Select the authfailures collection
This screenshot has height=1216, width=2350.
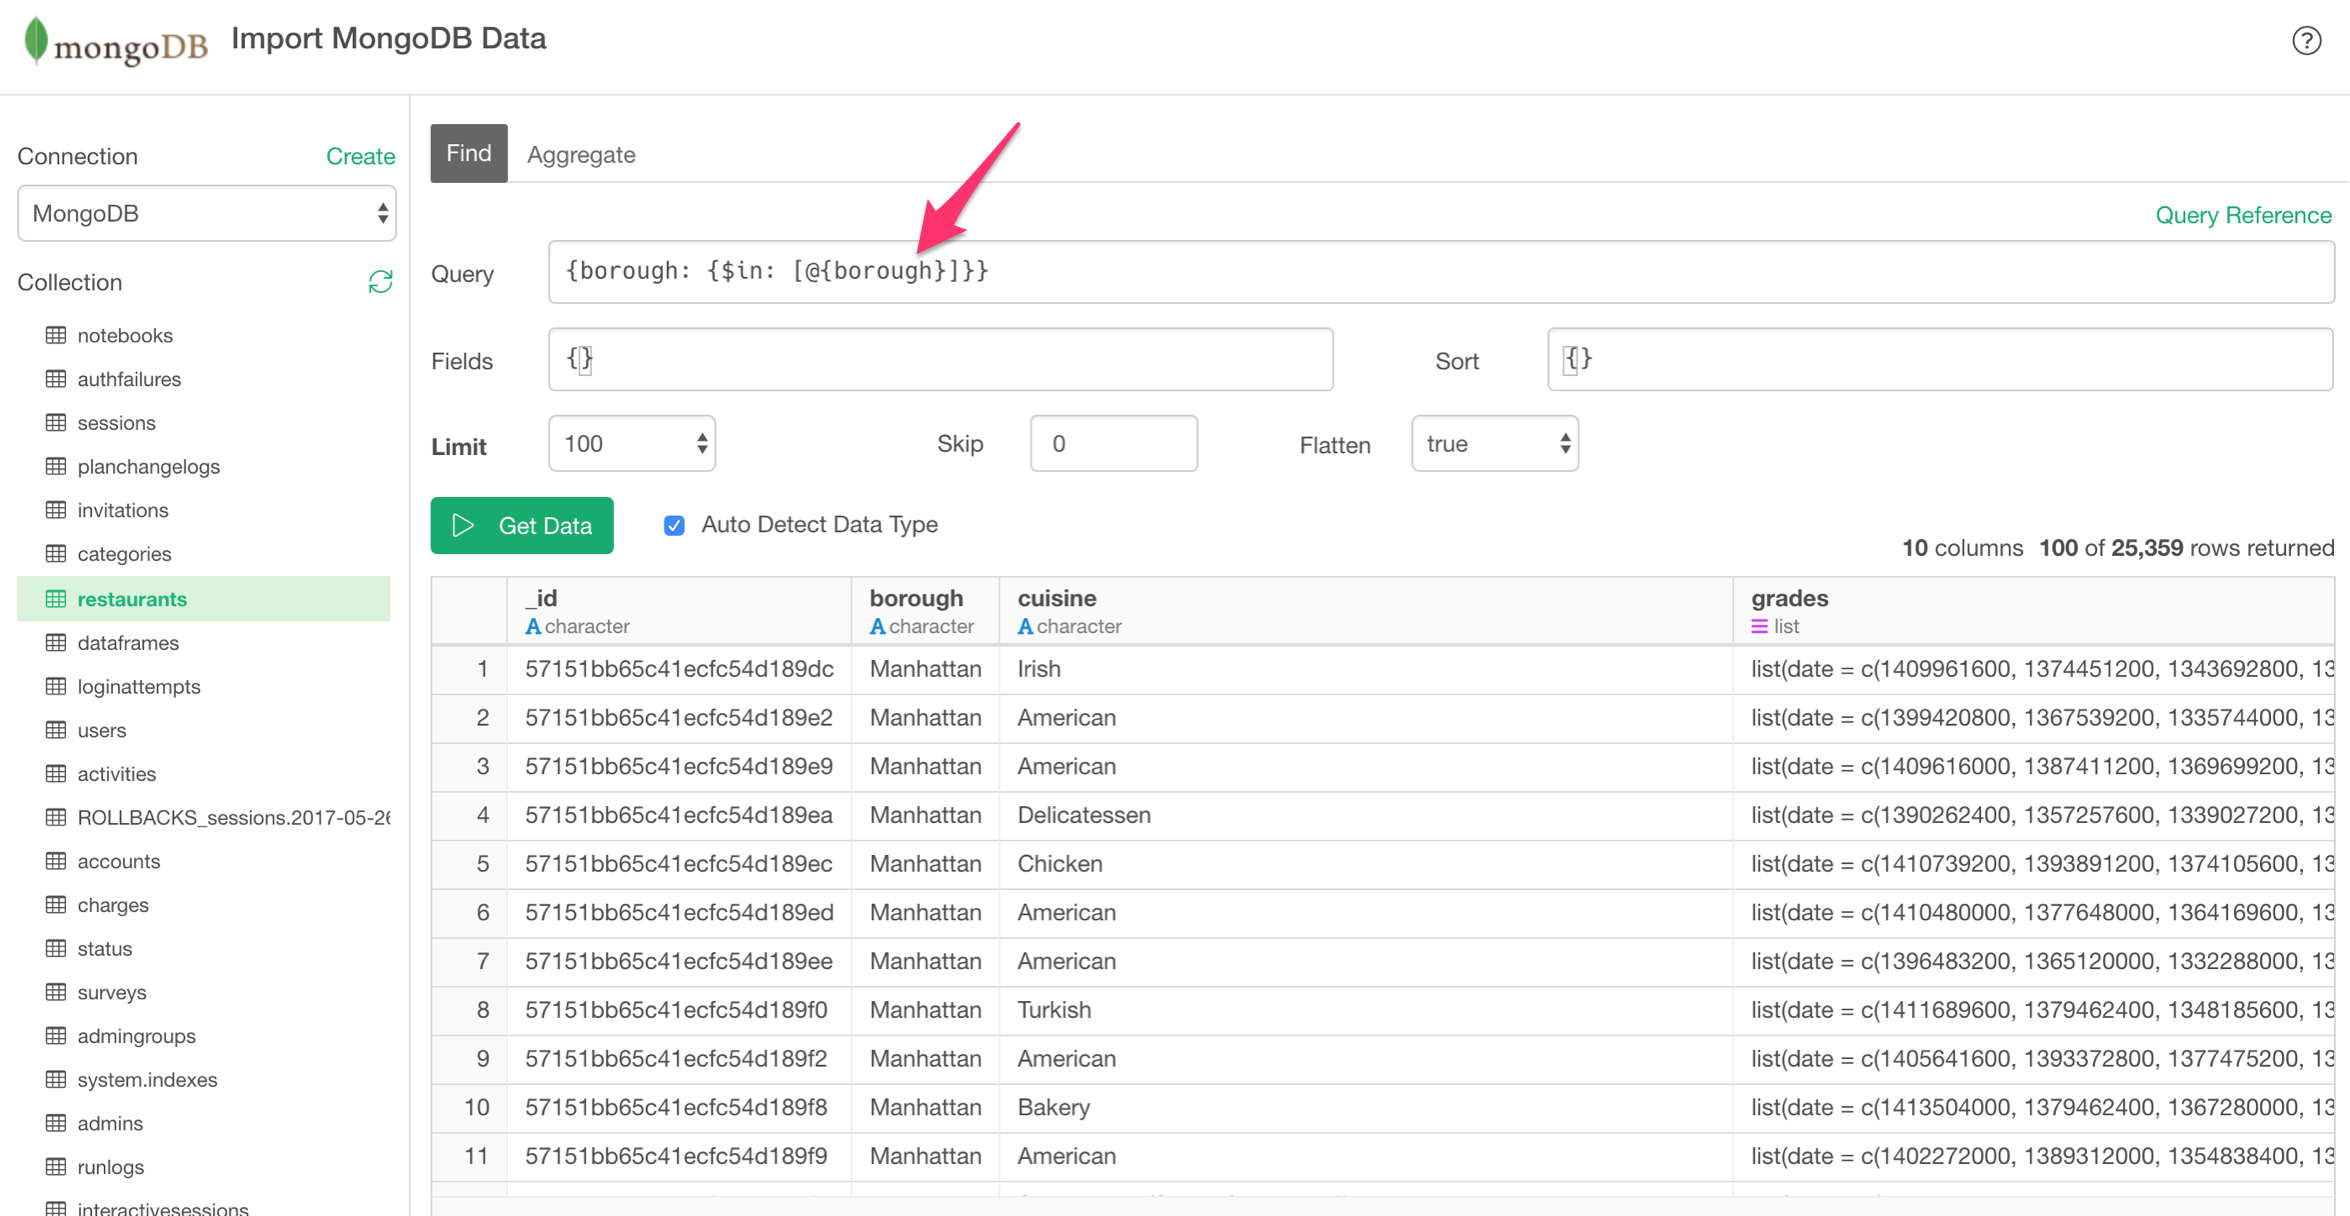click(129, 379)
